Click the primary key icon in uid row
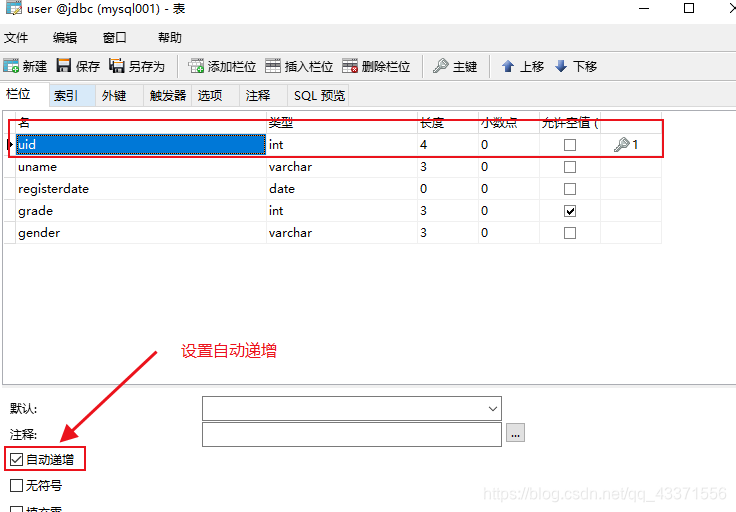The image size is (736, 512). tap(621, 145)
